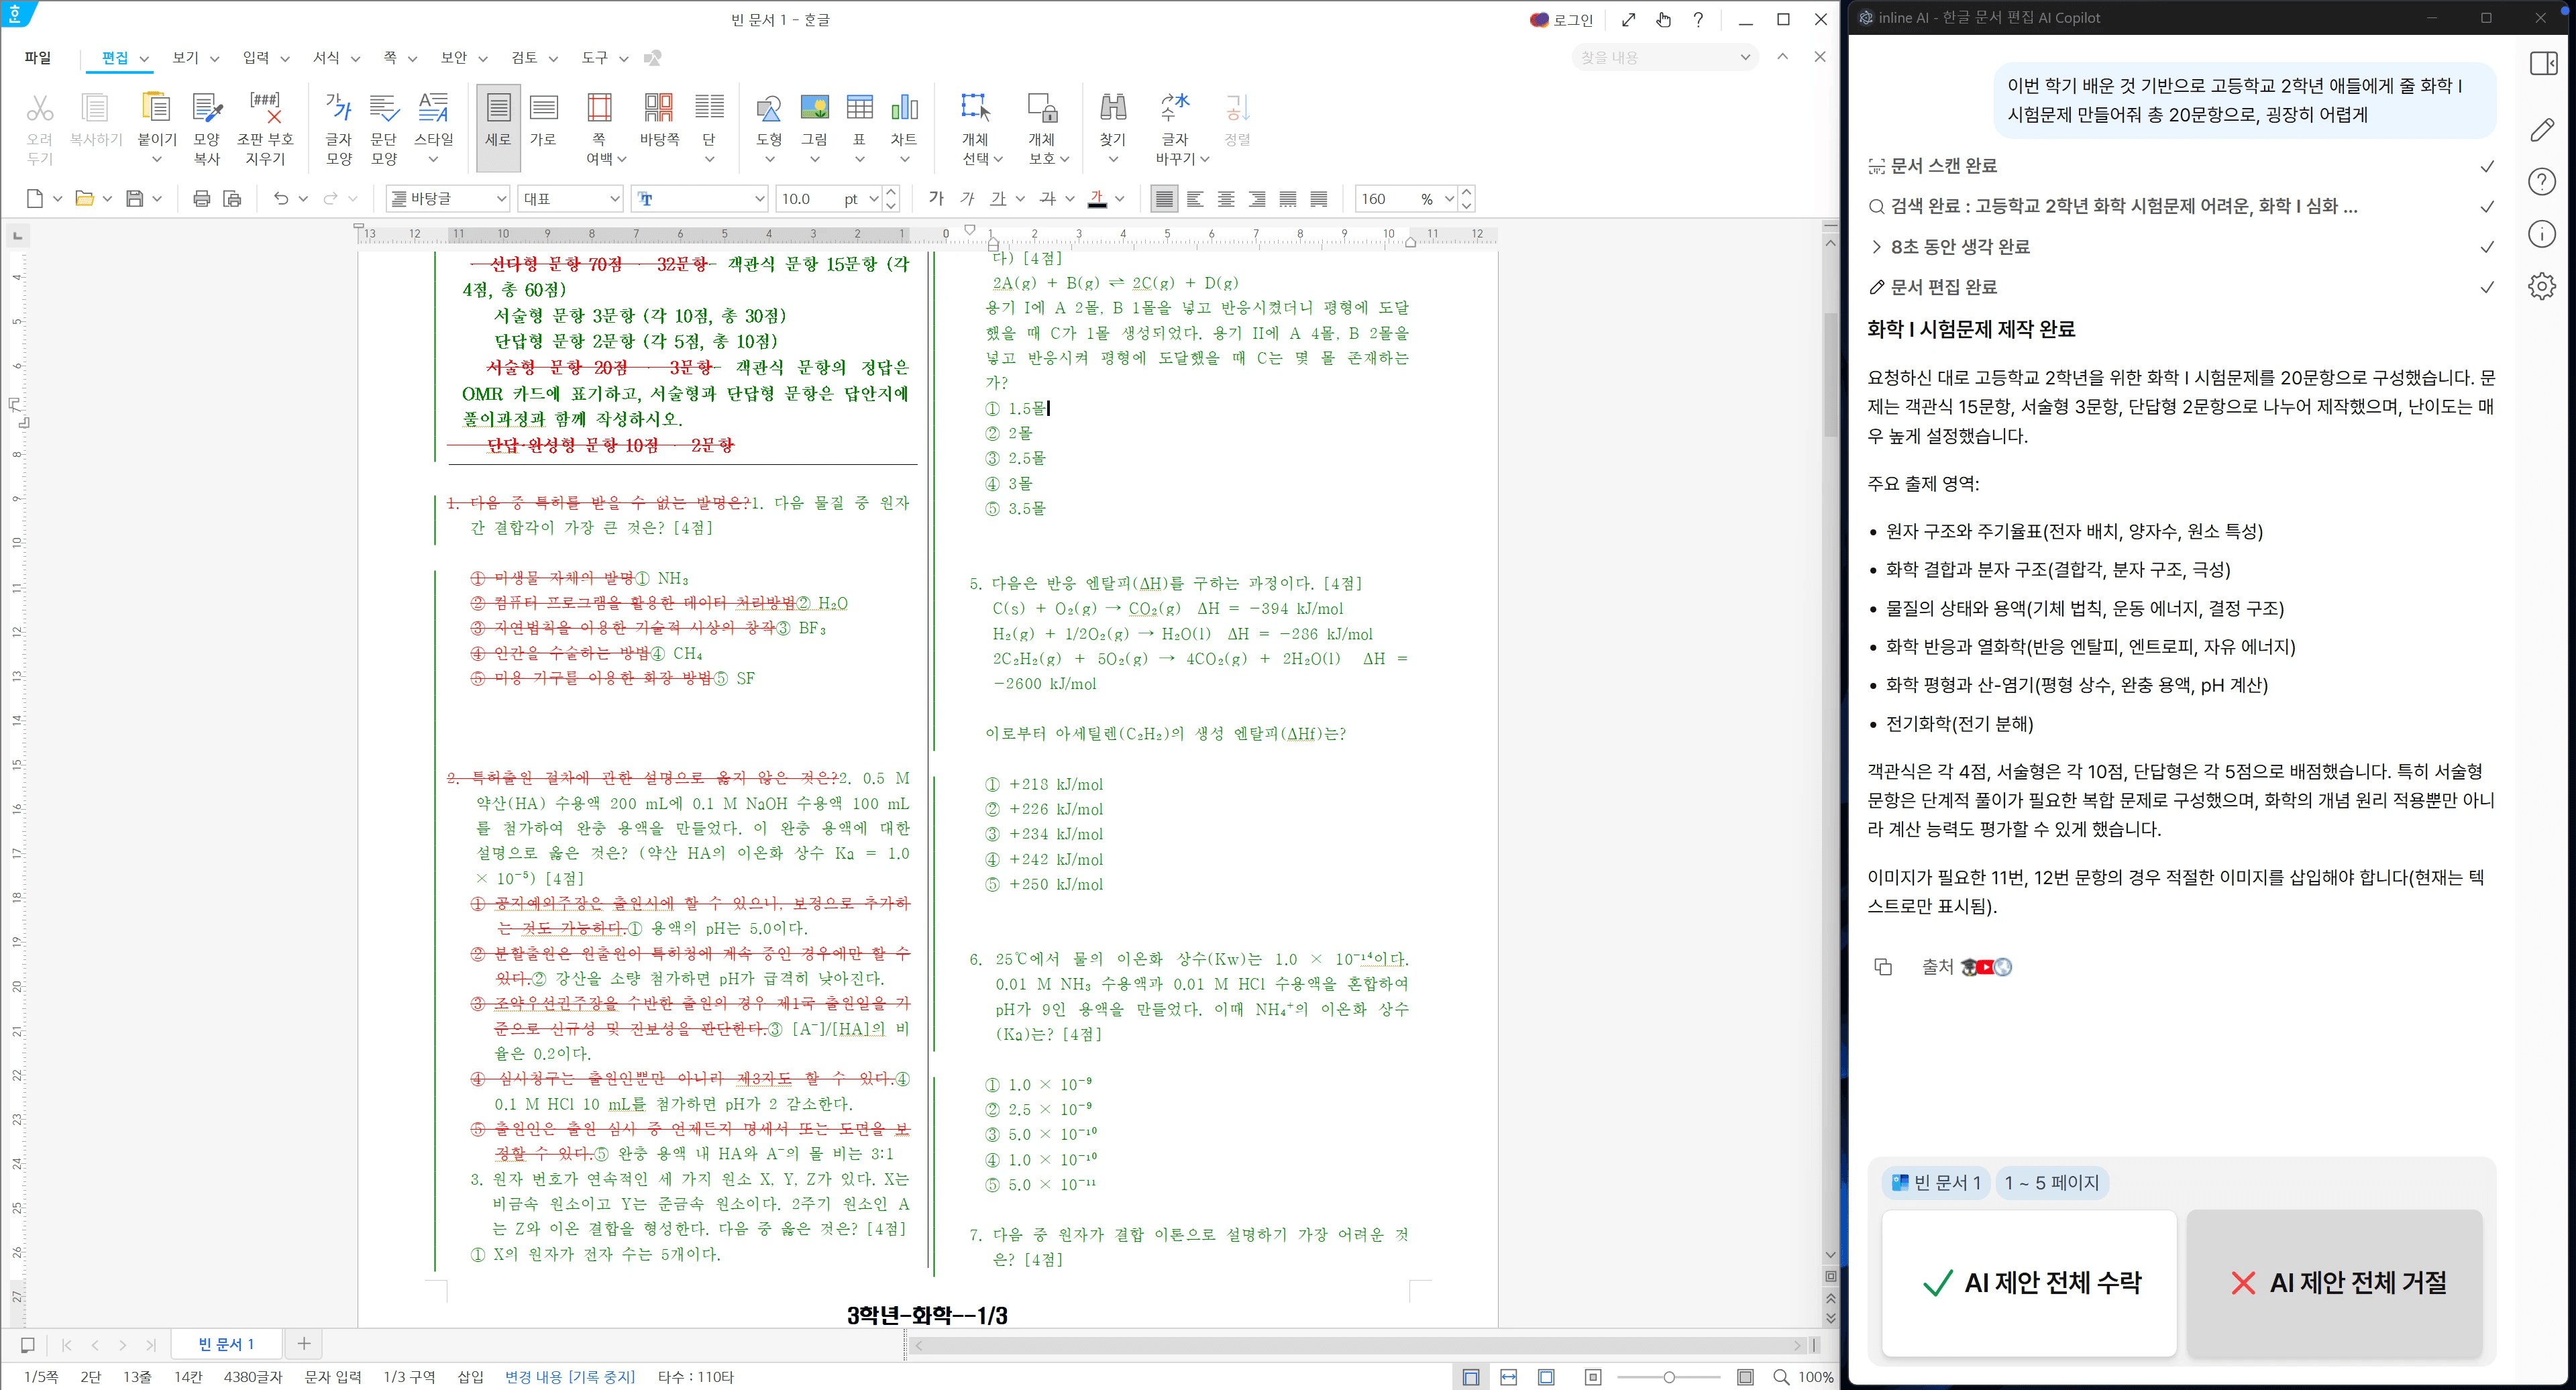
Task: Toggle right alignment button
Action: click(x=1257, y=199)
